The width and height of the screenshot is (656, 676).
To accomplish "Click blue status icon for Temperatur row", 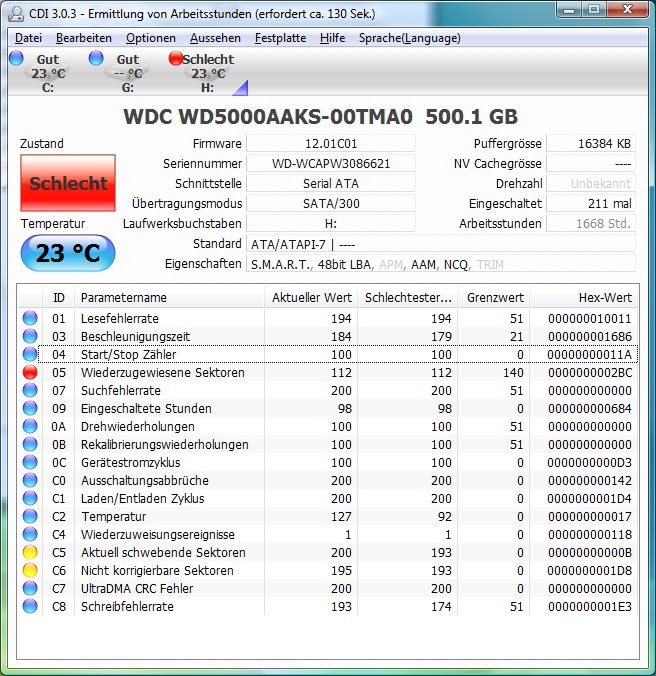I will pyautogui.click(x=30, y=516).
